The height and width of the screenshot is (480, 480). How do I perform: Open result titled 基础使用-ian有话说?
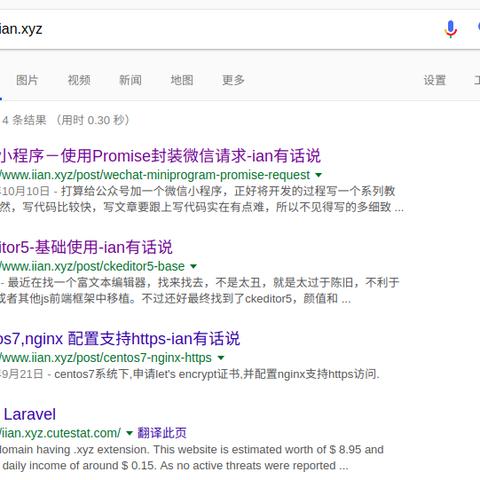pos(86,247)
